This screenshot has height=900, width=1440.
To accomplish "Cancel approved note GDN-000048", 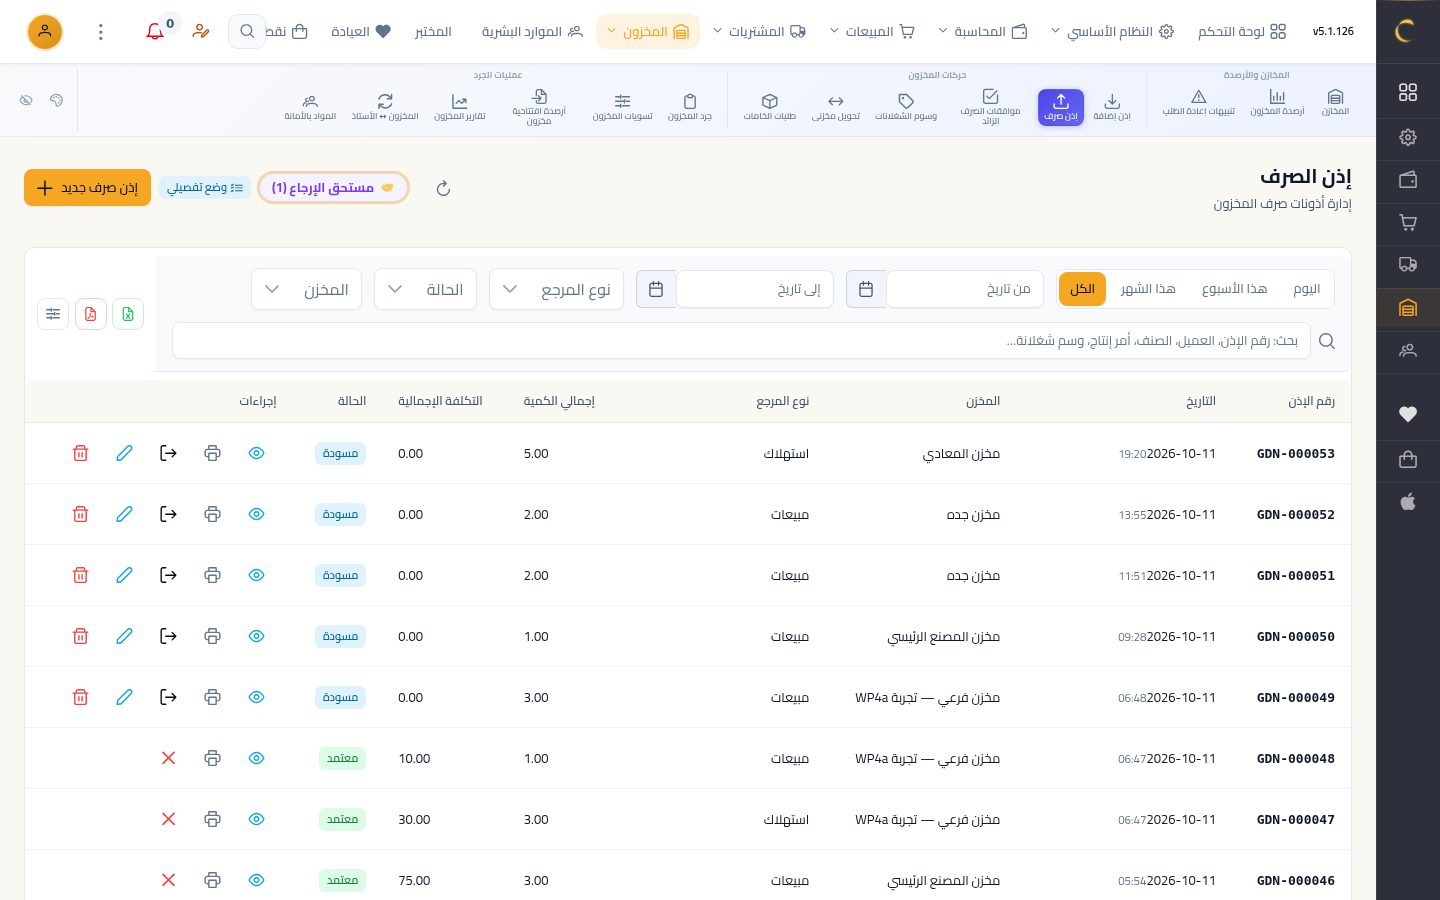I will pos(168,758).
